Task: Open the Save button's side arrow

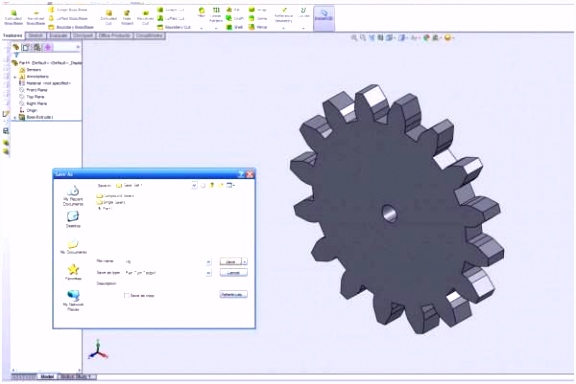Action: pyautogui.click(x=245, y=262)
